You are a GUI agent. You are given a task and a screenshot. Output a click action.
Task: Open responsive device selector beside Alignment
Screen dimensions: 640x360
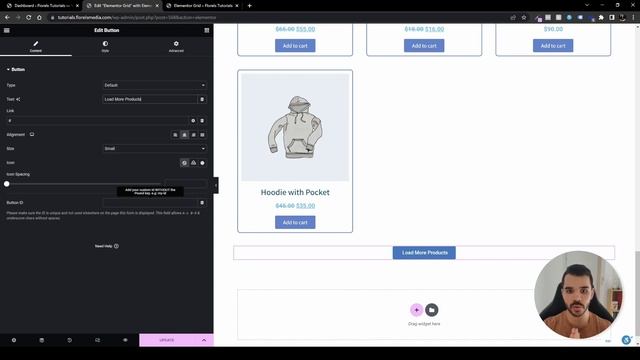[x=32, y=134]
